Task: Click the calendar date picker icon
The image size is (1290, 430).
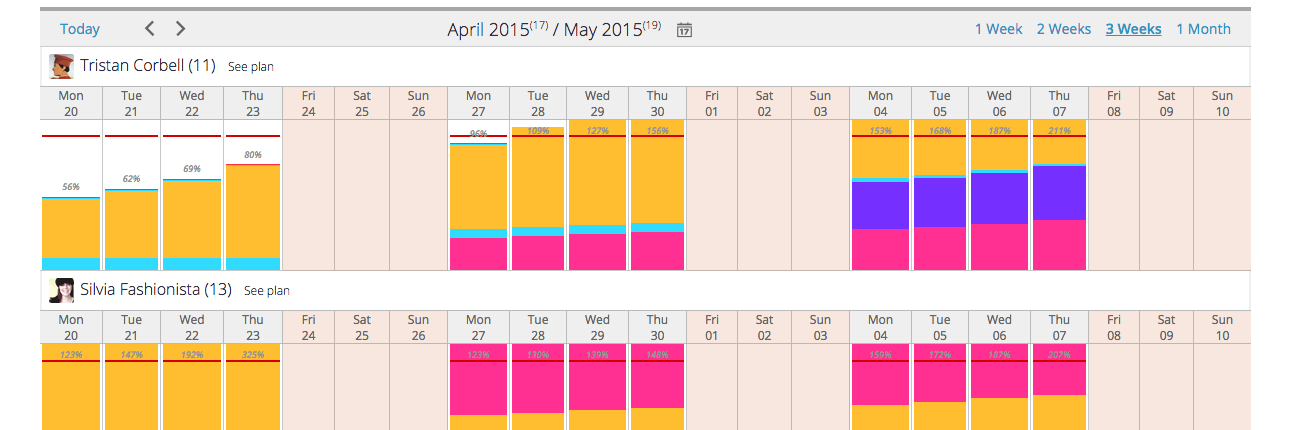Action: pyautogui.click(x=684, y=30)
